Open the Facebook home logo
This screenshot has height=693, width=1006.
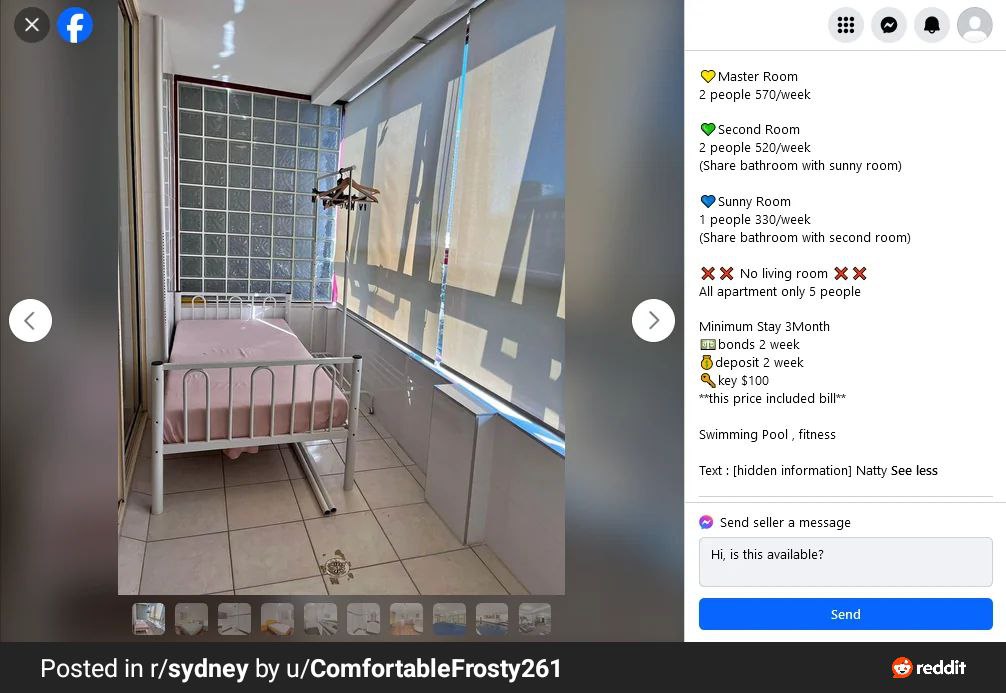(75, 25)
